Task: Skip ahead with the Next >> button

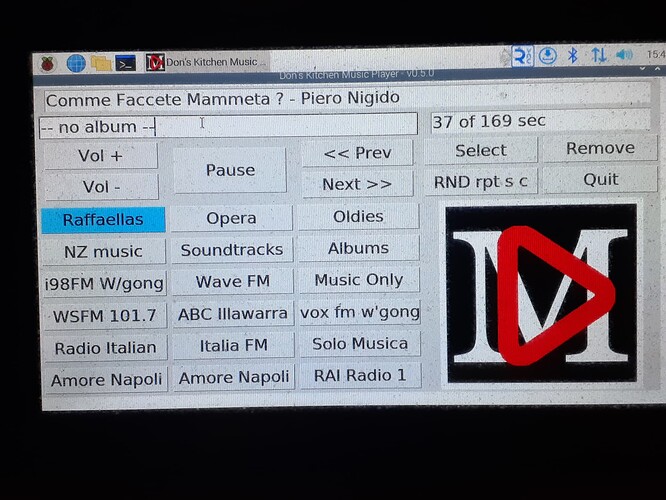Action: point(358,184)
